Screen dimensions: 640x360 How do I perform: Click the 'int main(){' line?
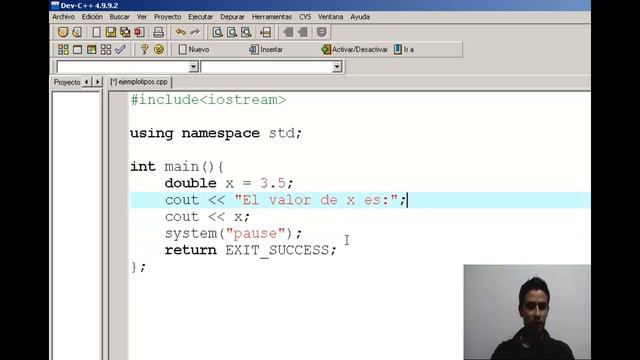177,167
